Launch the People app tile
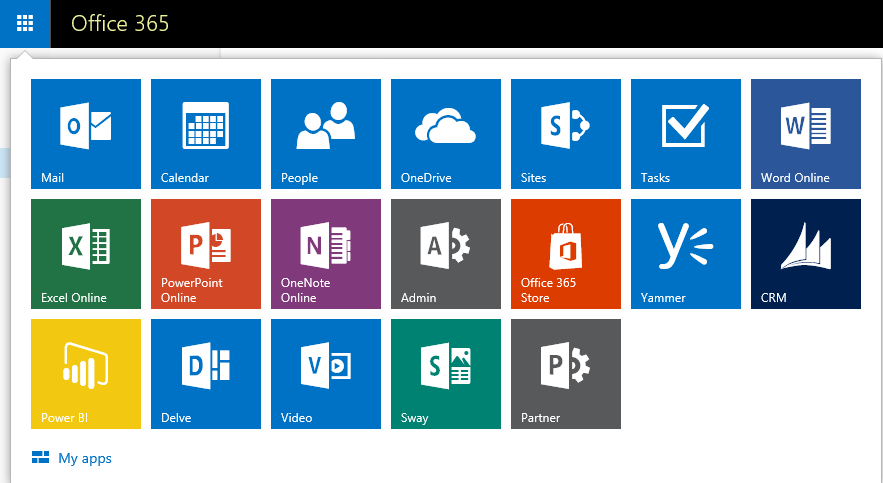The width and height of the screenshot is (883, 483). [325, 134]
